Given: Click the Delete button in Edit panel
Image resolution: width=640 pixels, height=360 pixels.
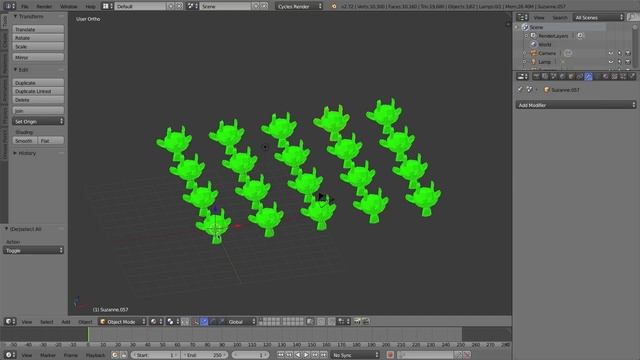Looking at the screenshot, I should (x=38, y=100).
